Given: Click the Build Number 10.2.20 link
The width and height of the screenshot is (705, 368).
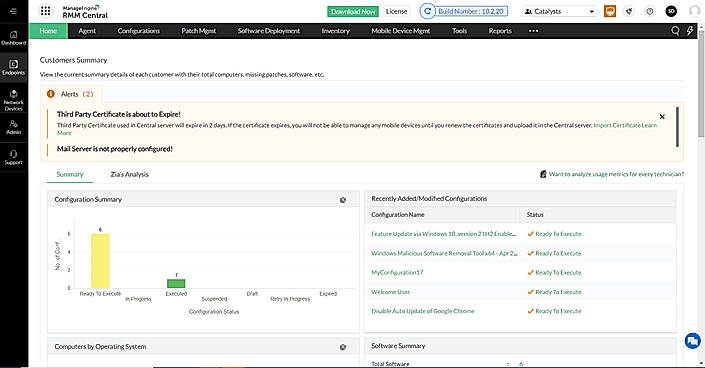Looking at the screenshot, I should (x=471, y=11).
